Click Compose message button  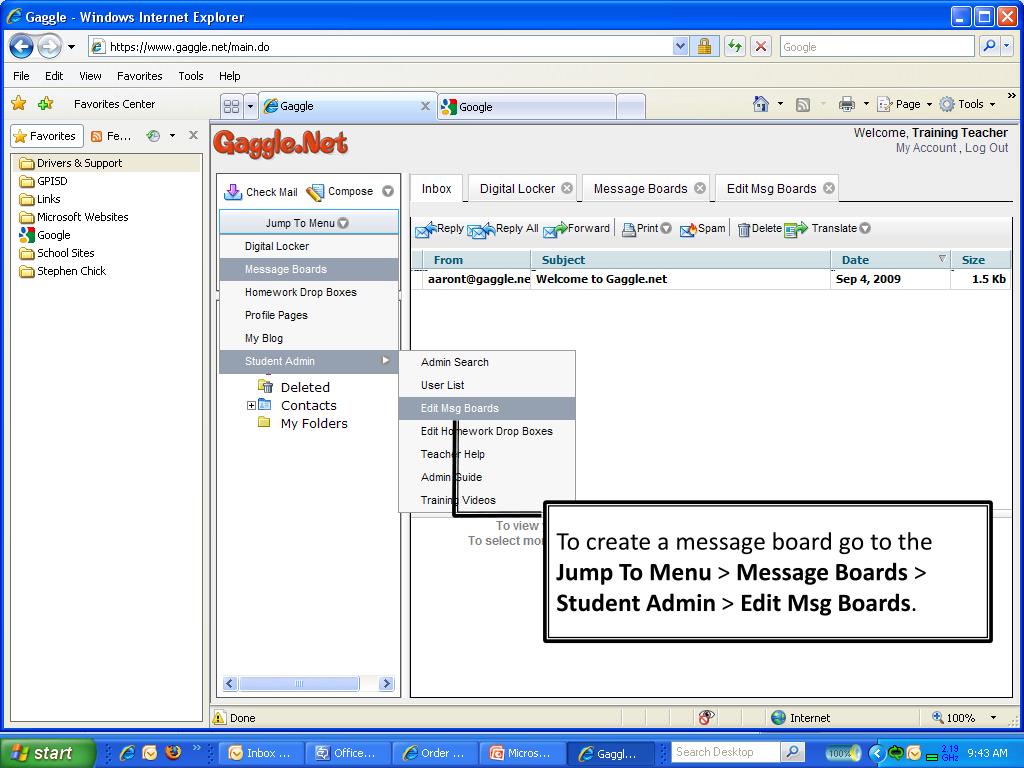coord(340,191)
